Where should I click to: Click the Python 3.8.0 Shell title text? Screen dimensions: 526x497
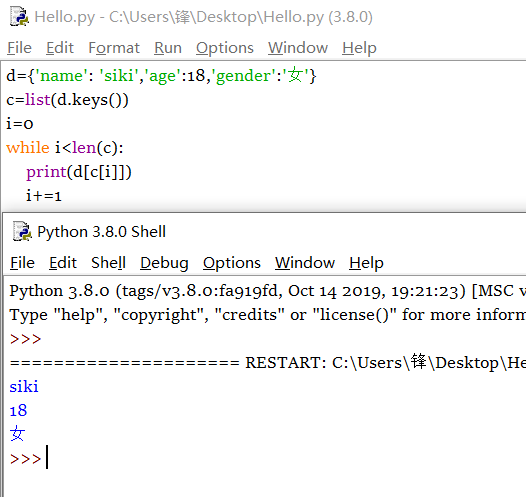101,232
